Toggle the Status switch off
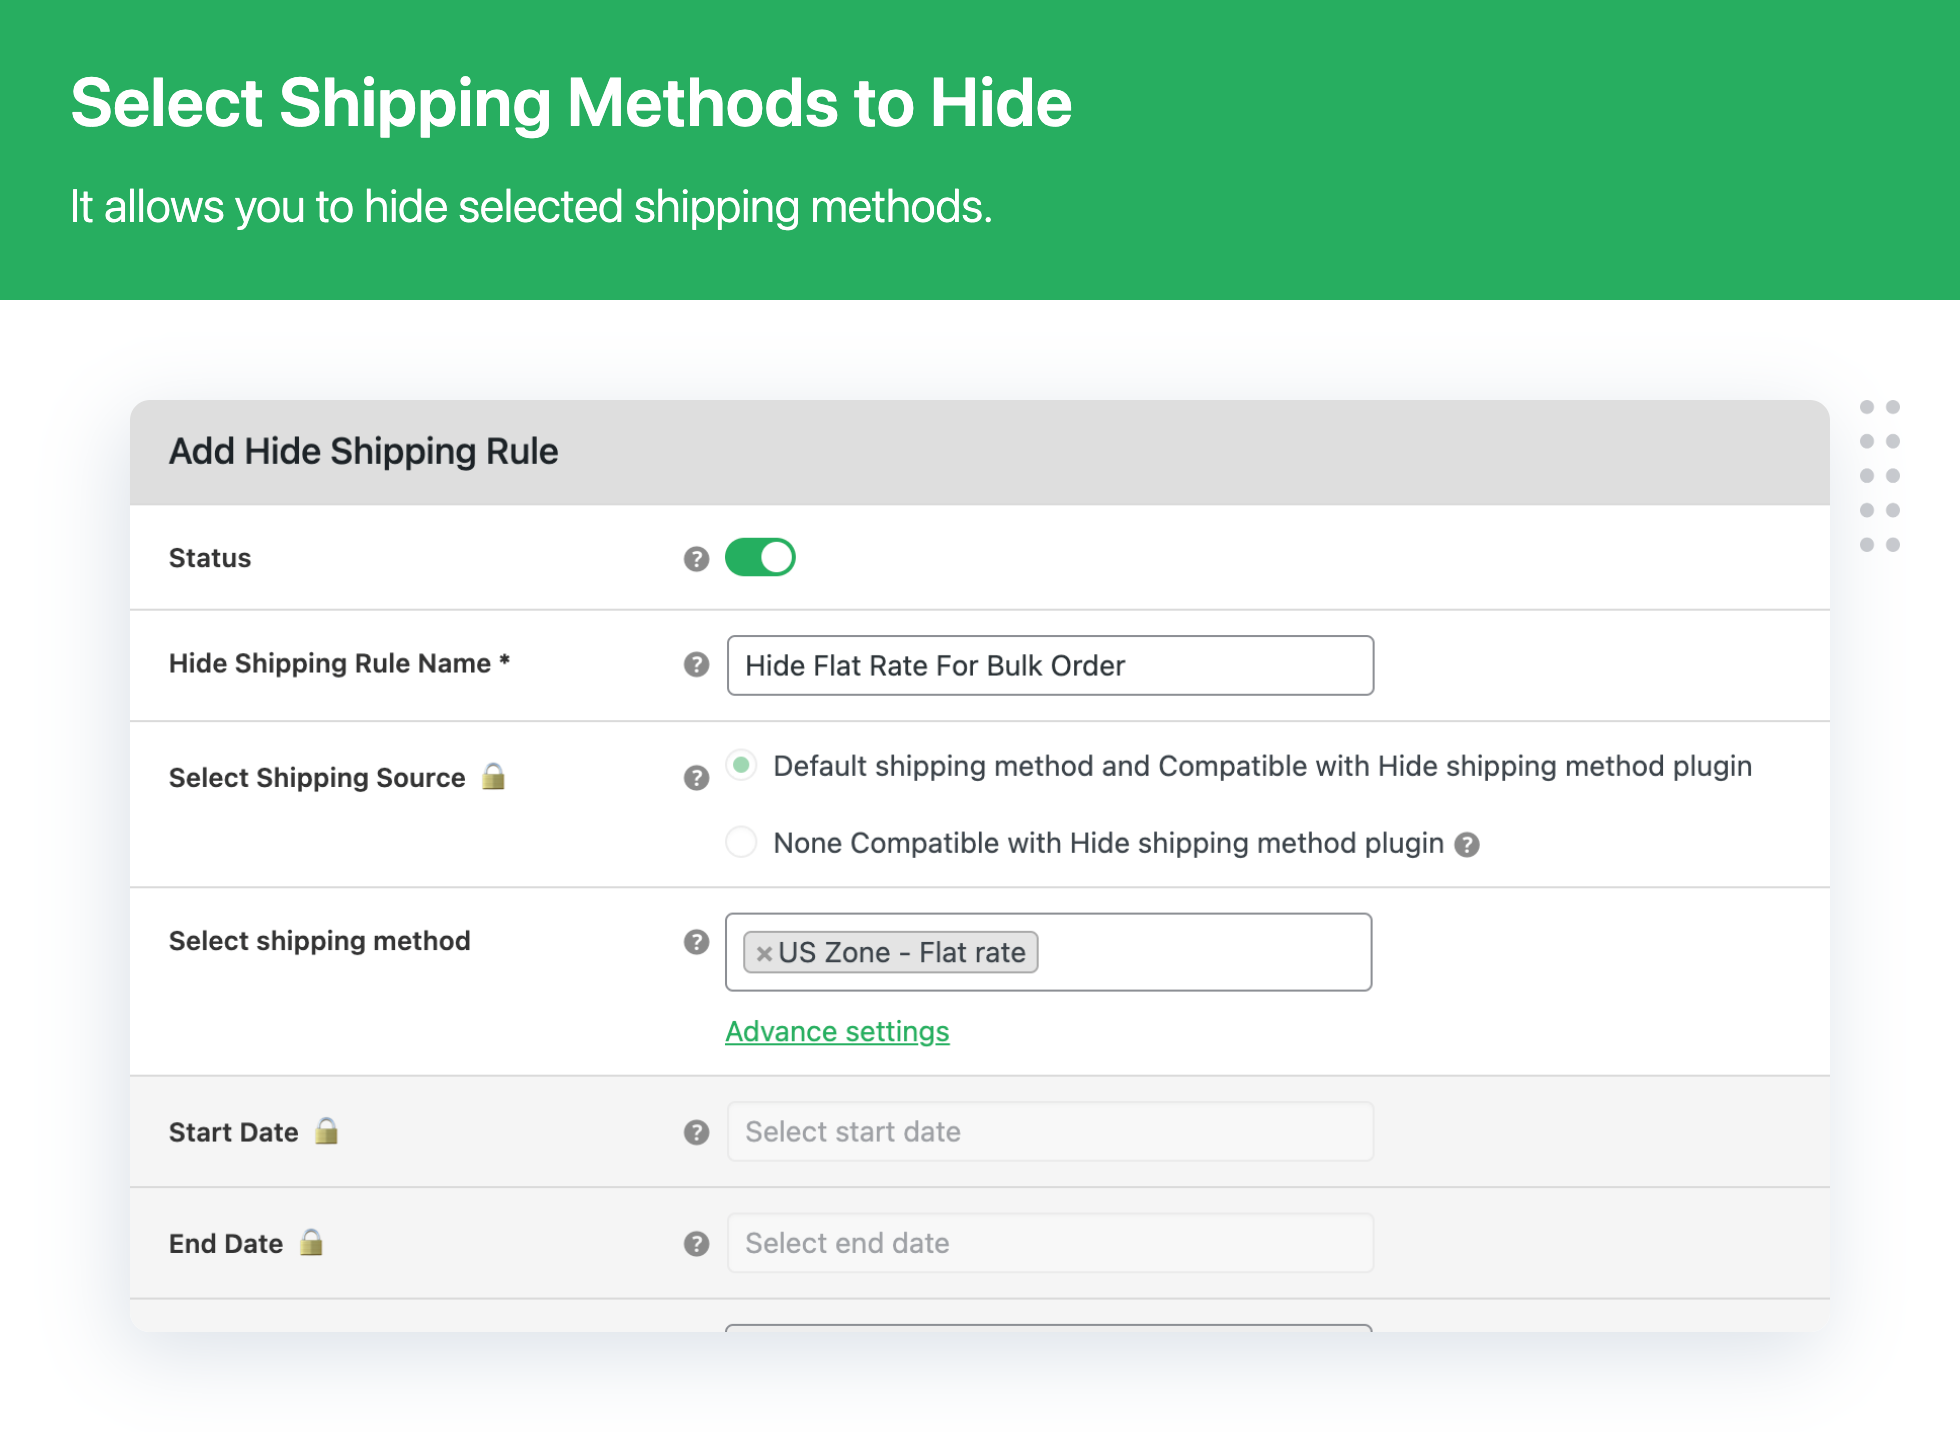This screenshot has height=1432, width=1960. click(760, 557)
